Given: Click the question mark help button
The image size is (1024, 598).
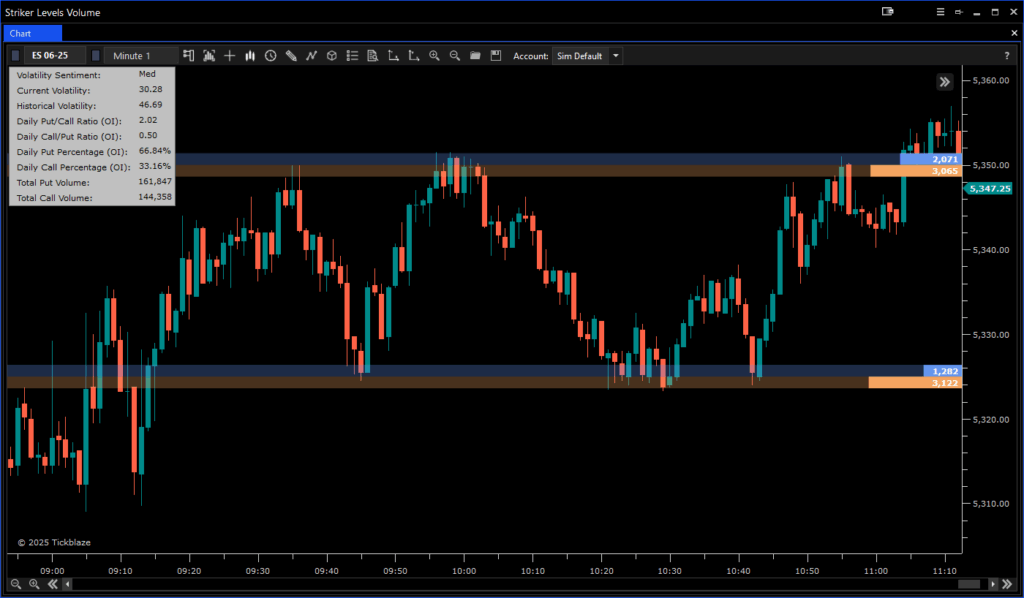Looking at the screenshot, I should pyautogui.click(x=1006, y=56).
